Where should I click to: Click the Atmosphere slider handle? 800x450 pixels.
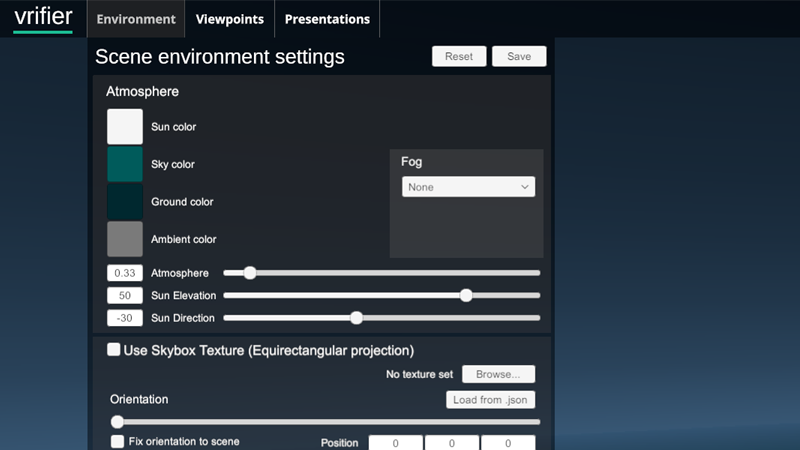(x=250, y=273)
